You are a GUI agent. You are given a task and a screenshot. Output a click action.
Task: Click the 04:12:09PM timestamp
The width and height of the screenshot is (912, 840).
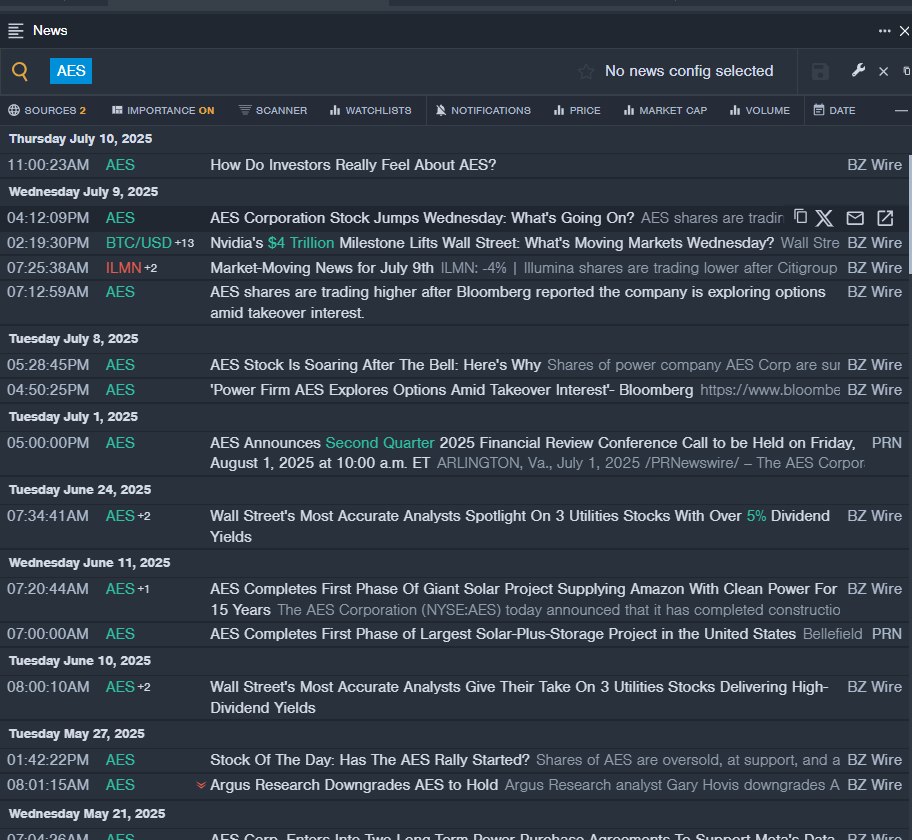[x=48, y=218]
